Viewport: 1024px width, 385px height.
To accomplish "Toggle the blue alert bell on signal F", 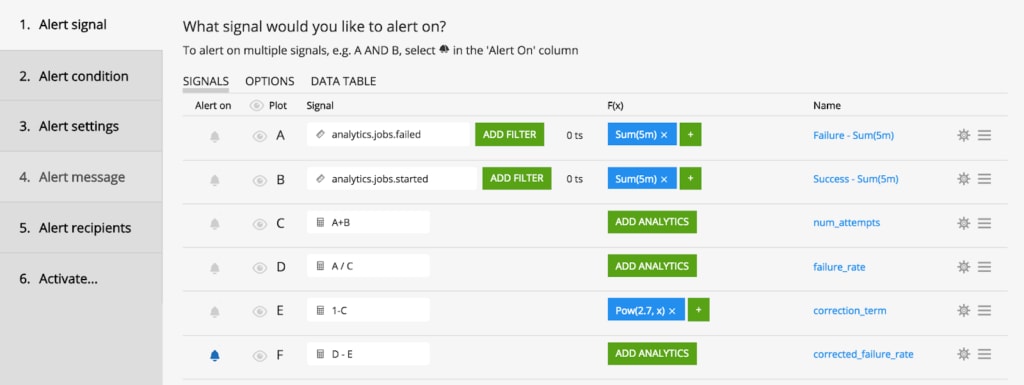I will (x=215, y=355).
